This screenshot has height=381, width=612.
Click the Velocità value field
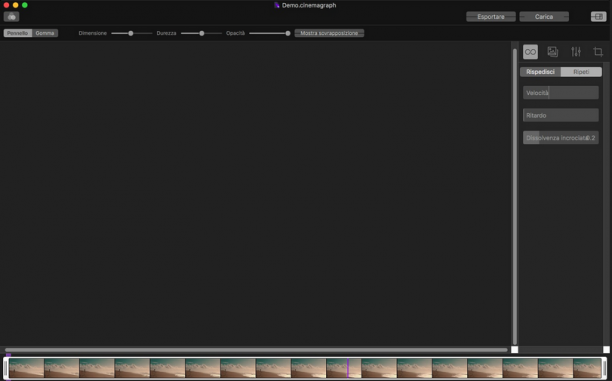(560, 93)
